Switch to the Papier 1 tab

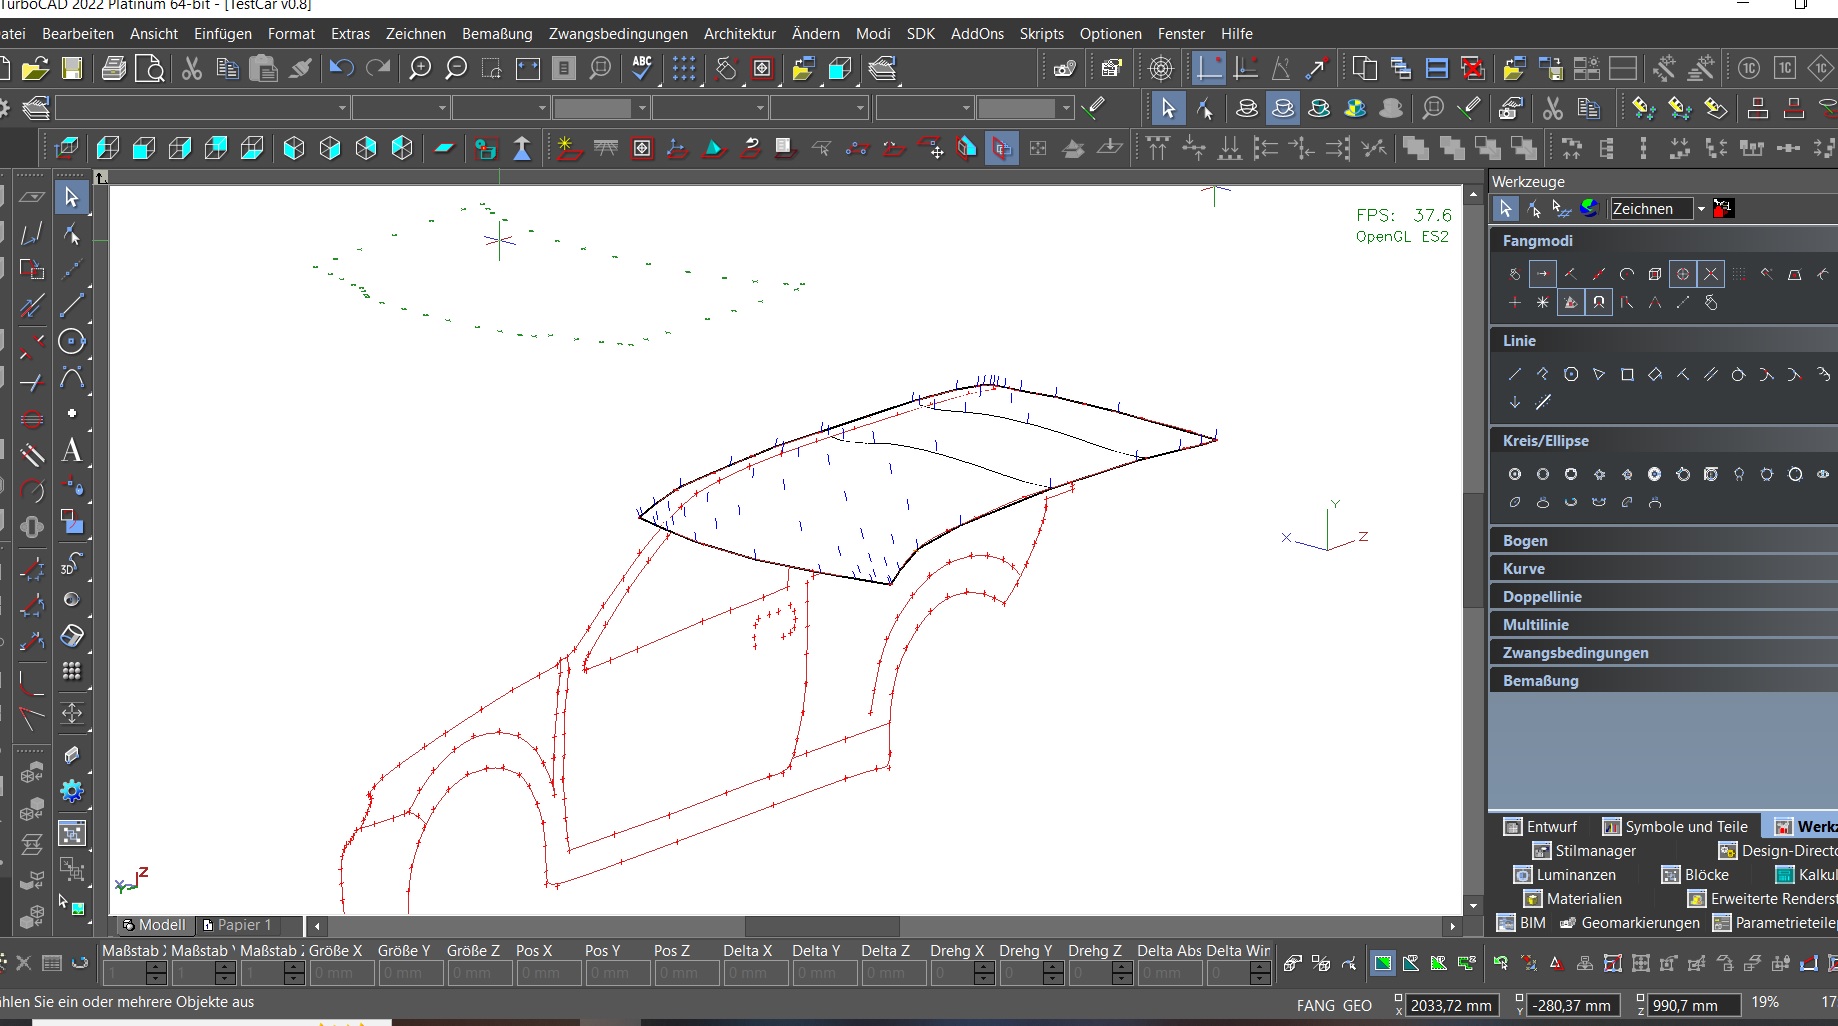point(238,925)
